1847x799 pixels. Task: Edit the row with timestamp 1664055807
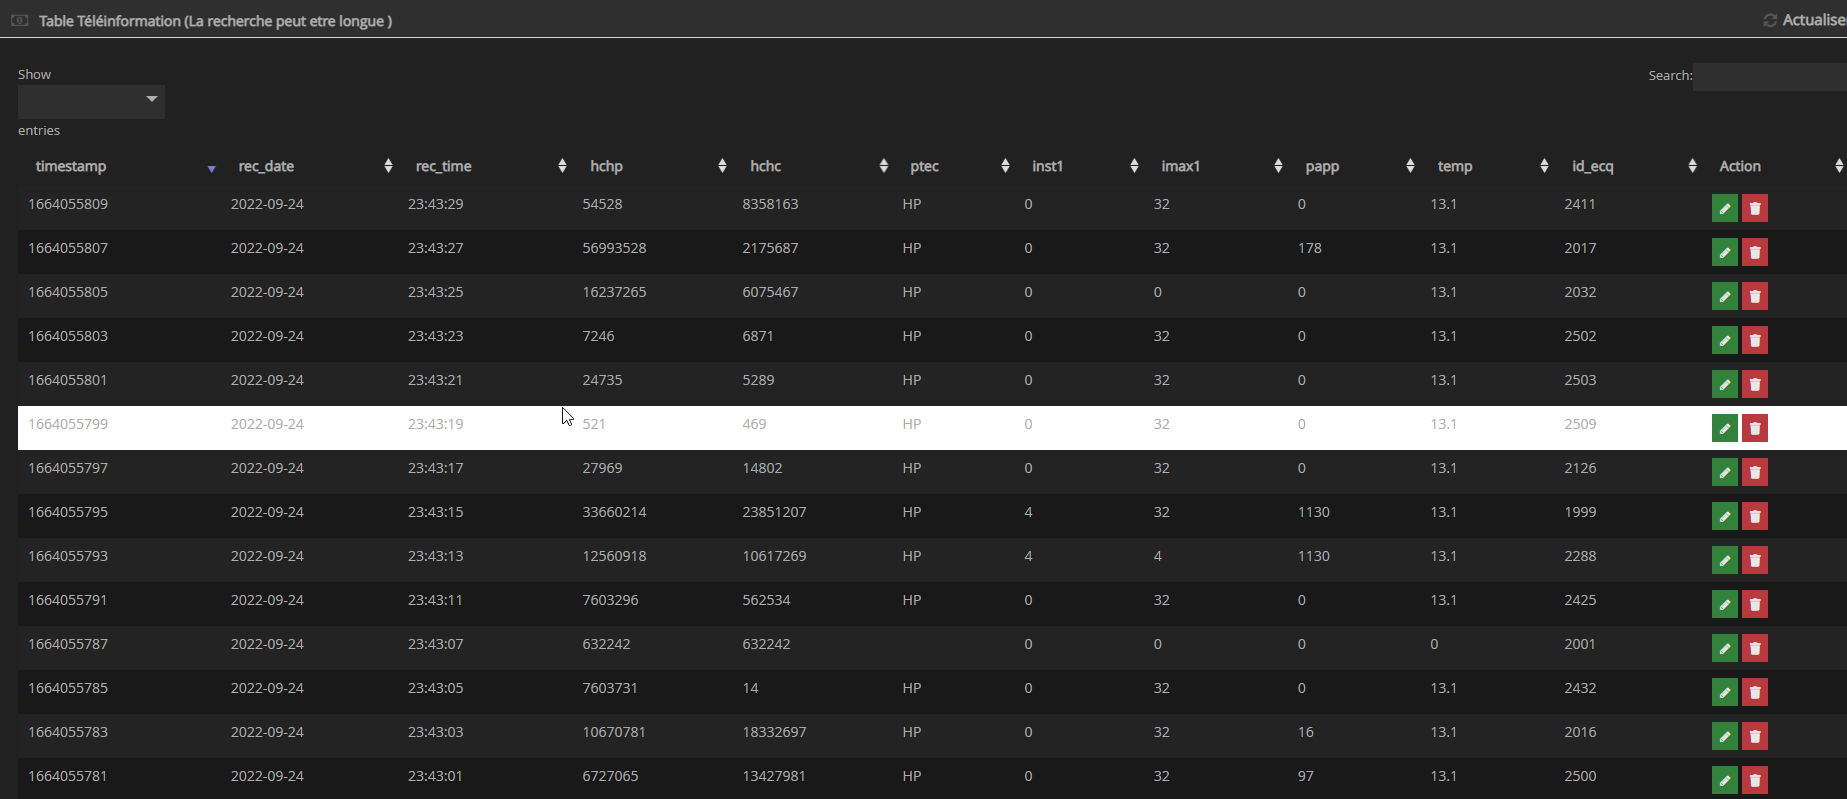(1724, 252)
